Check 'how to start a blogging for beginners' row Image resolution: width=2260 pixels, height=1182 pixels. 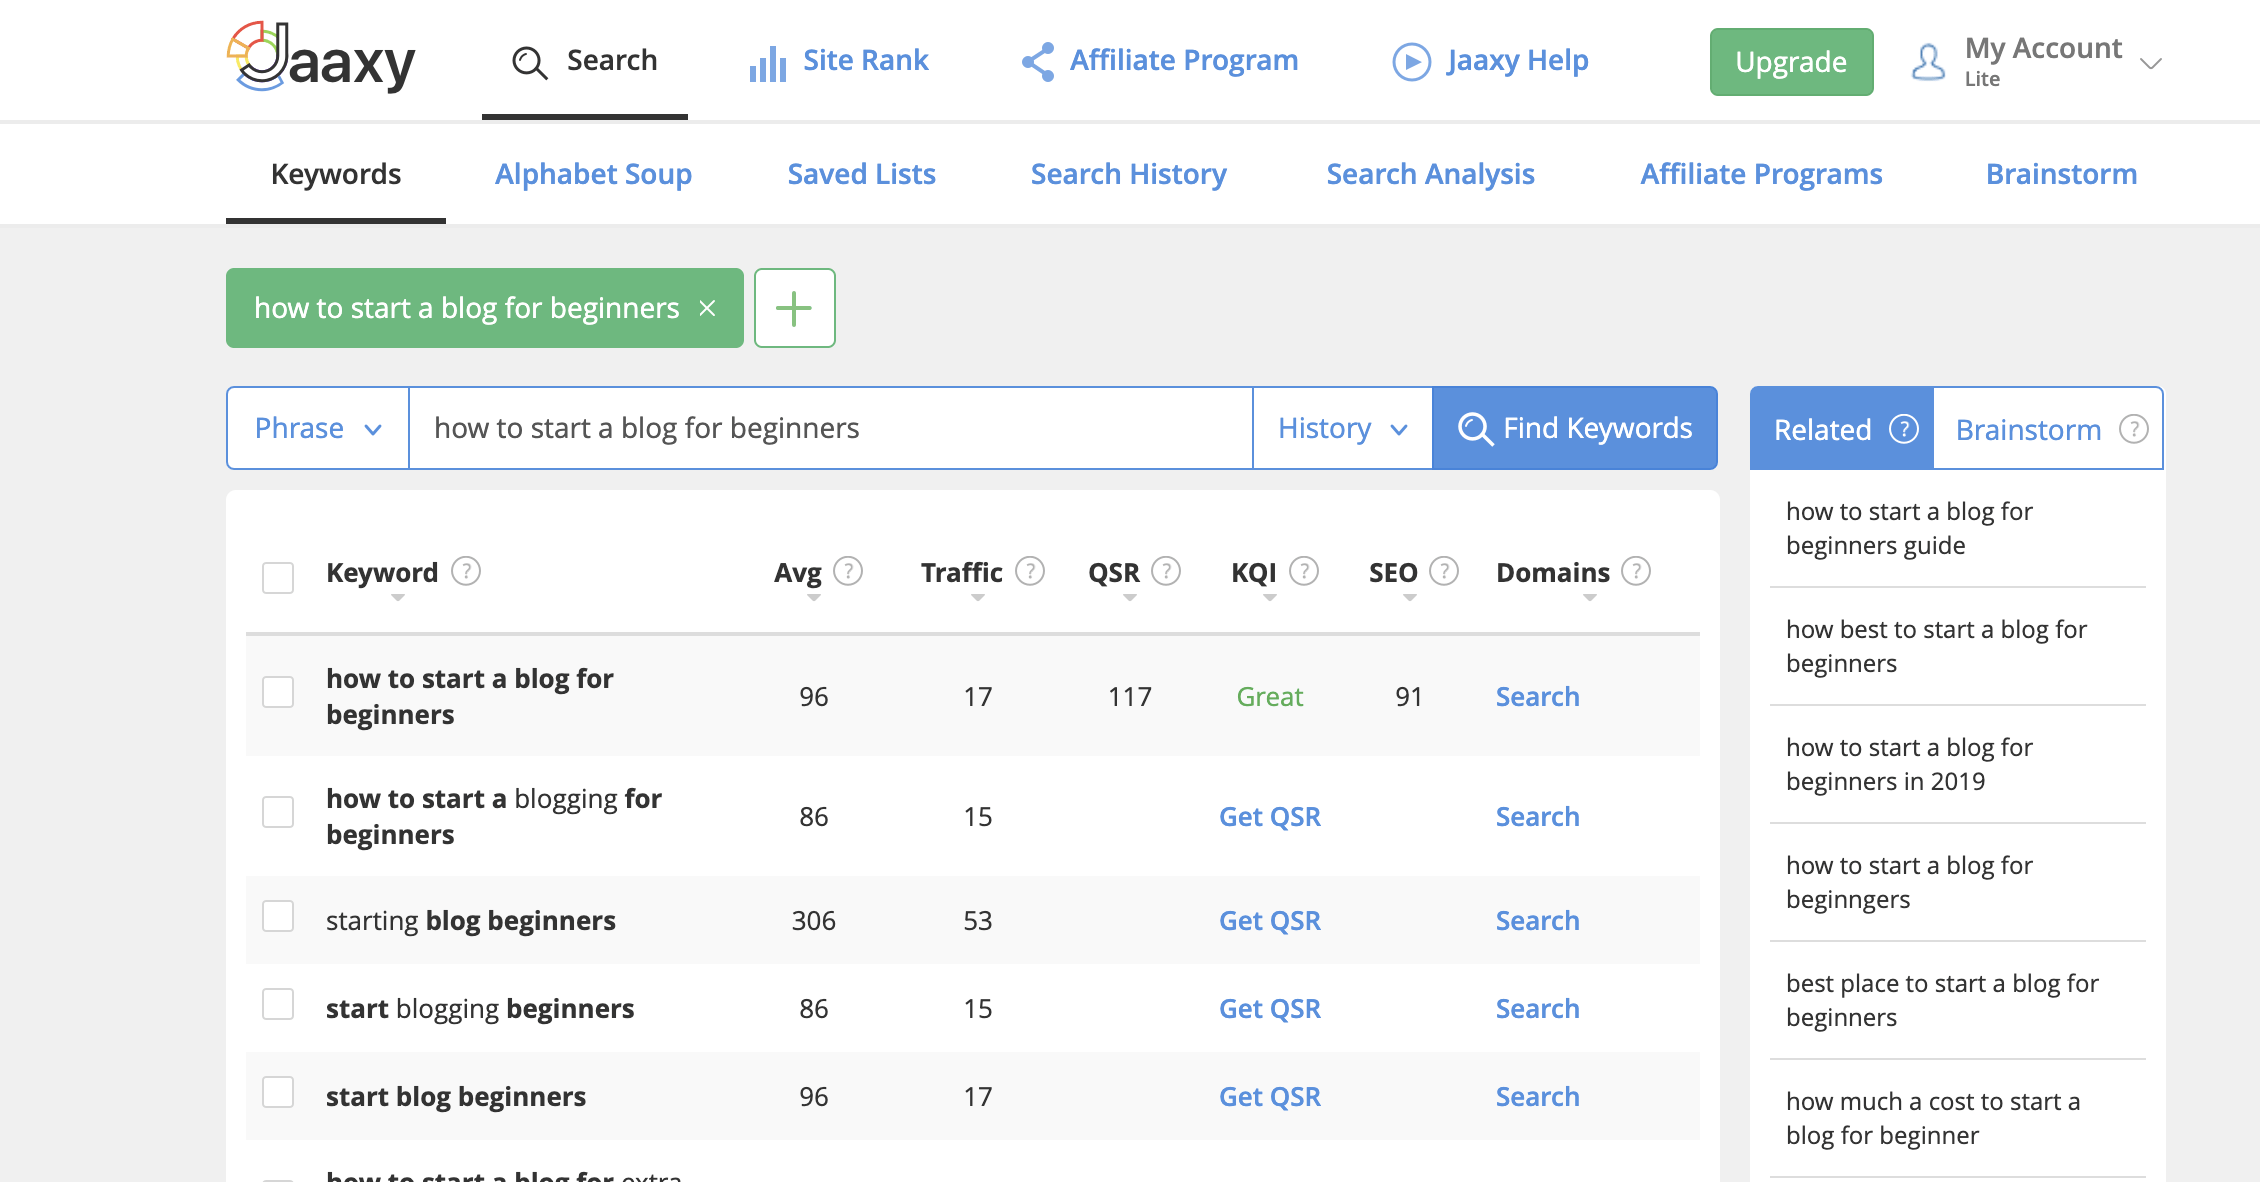pyautogui.click(x=278, y=812)
